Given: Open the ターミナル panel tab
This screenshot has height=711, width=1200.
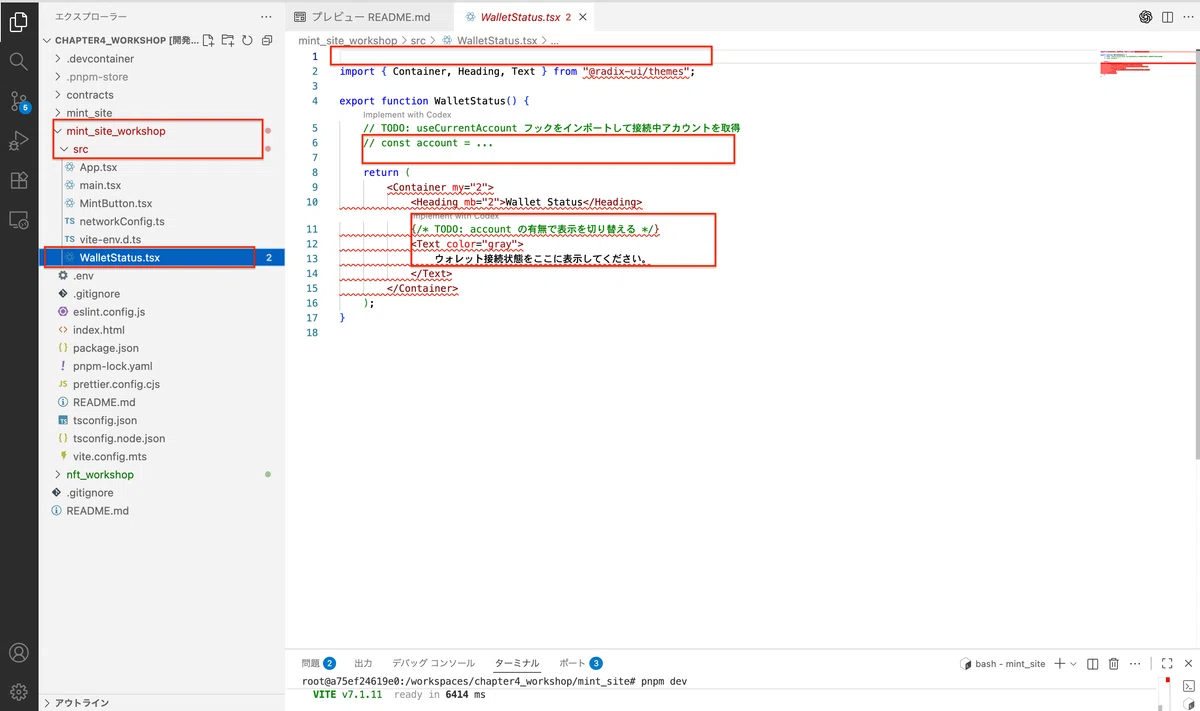Looking at the screenshot, I should pyautogui.click(x=517, y=663).
